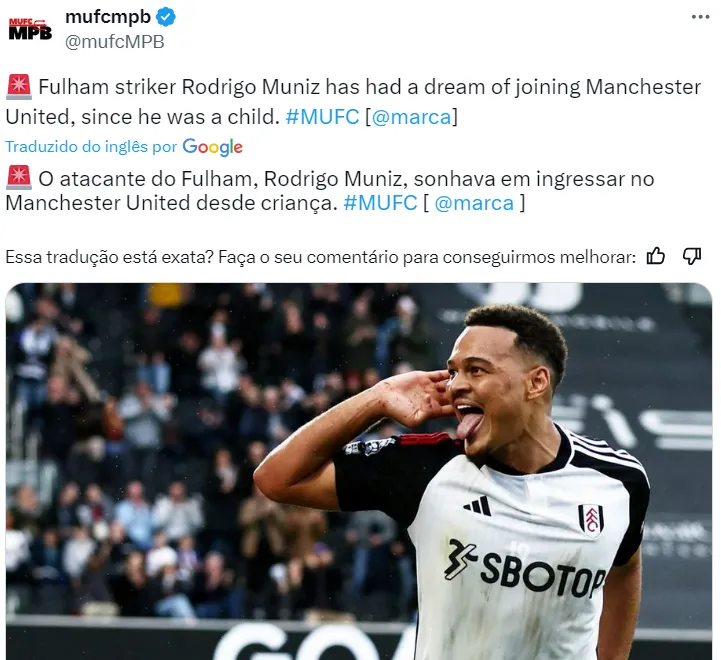Click the siren emoji in Portuguese translation
The height and width of the screenshot is (660, 721).
(18, 178)
